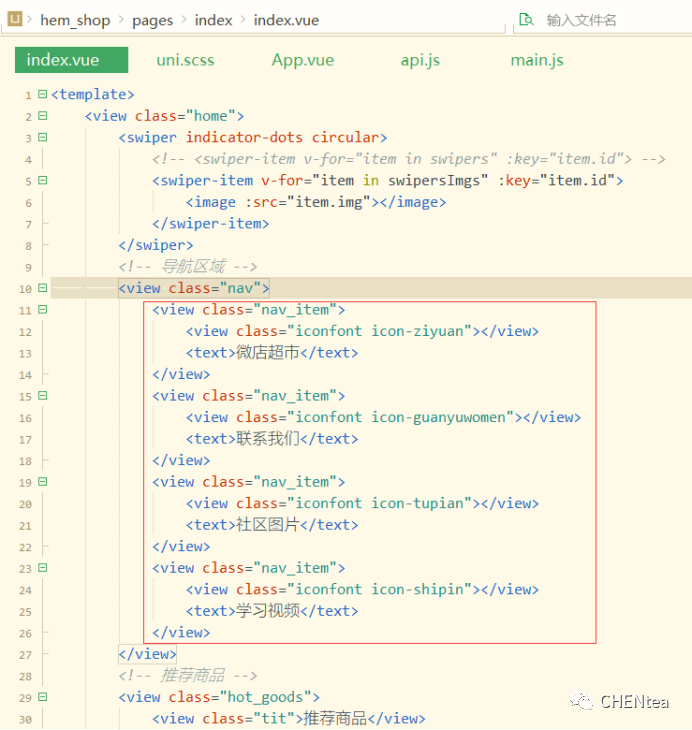The width and height of the screenshot is (692, 730).
Task: Select the pages folder in the breadcrumb
Action: coord(152,20)
